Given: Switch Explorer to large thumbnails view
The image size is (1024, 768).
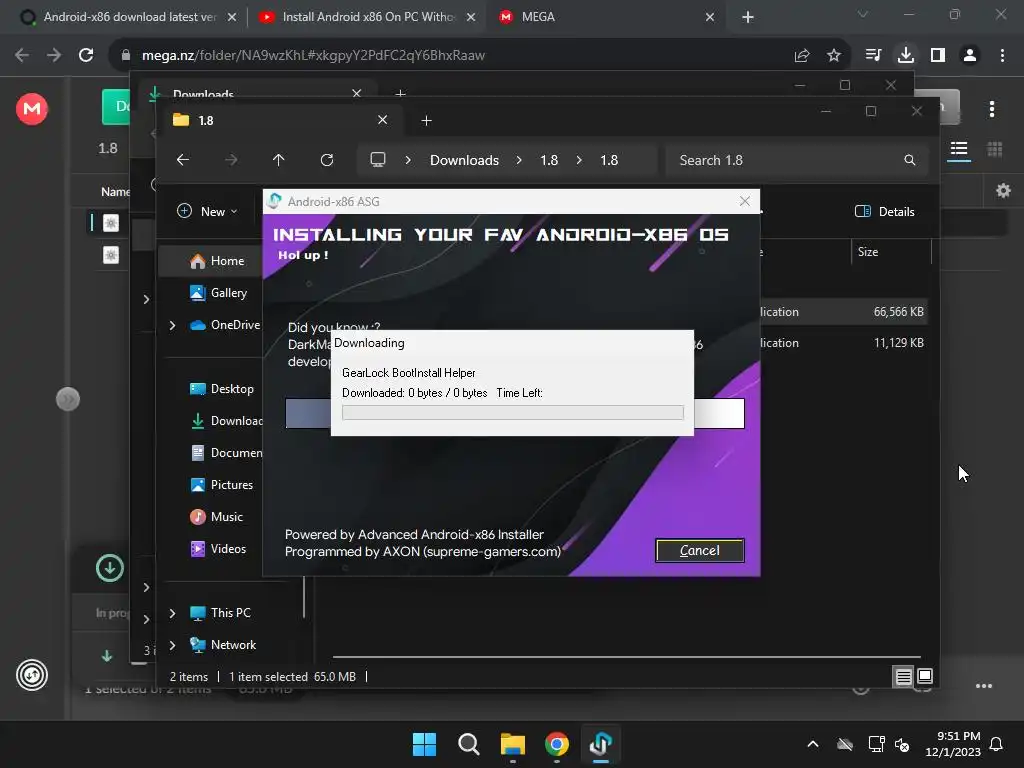Looking at the screenshot, I should click(925, 676).
